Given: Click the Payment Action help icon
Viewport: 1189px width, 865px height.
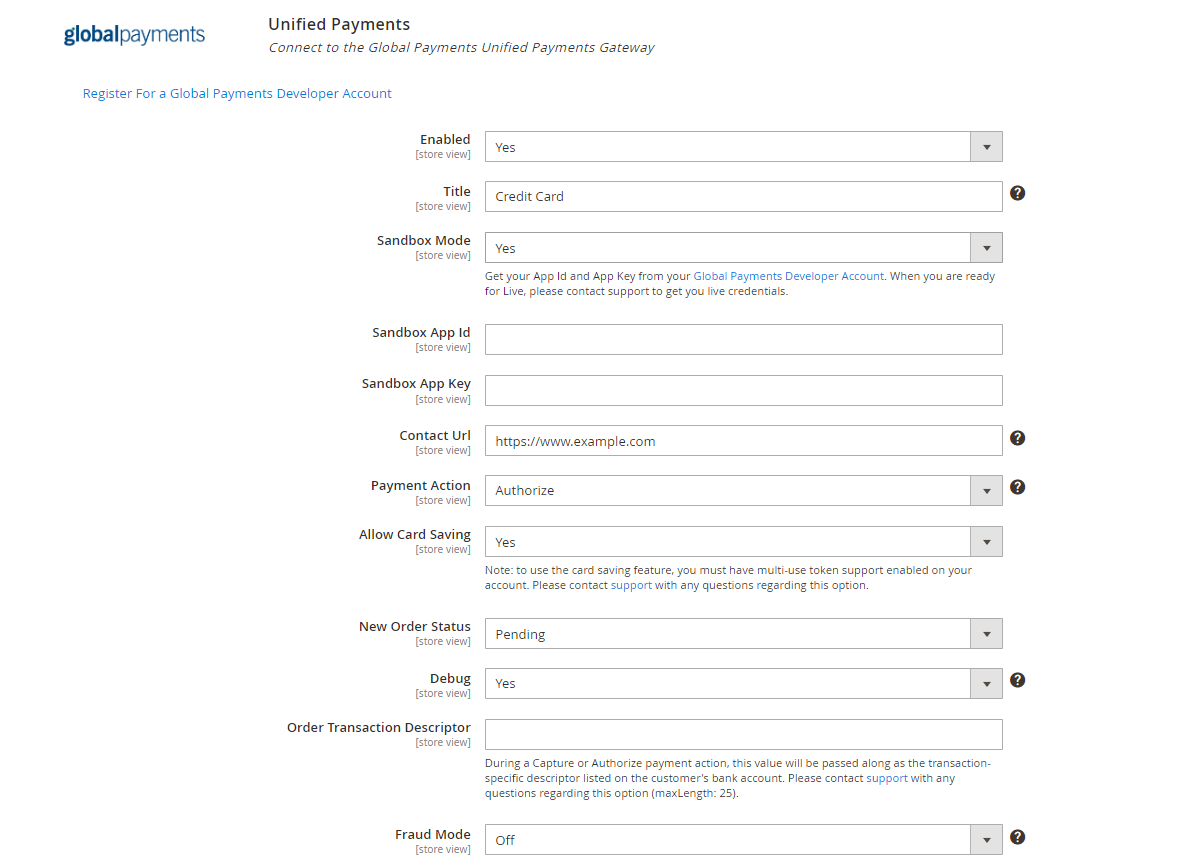Looking at the screenshot, I should pos(1017,487).
